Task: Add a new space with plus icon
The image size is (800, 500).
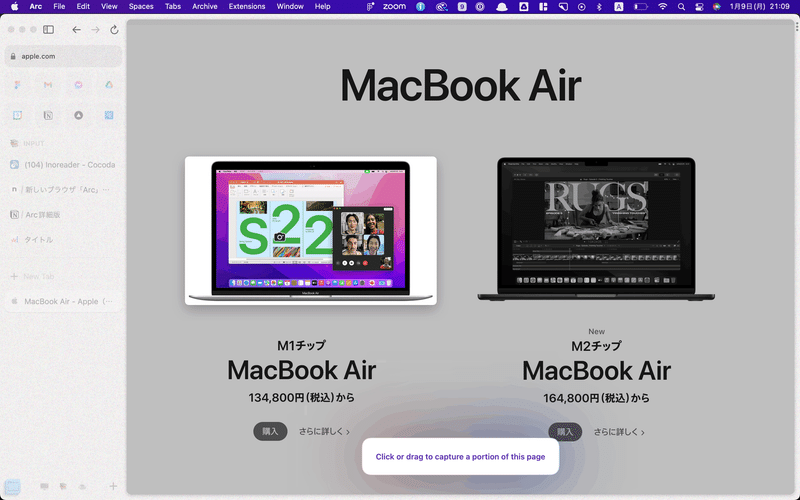Action: point(113,486)
